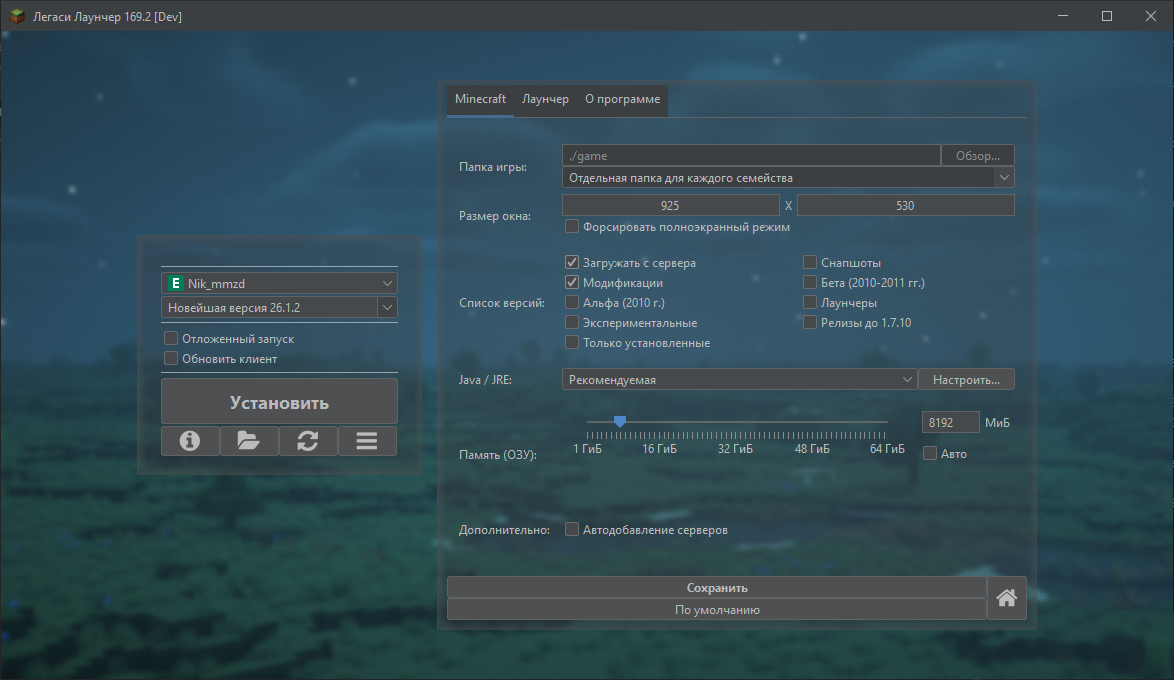Uncheck 'Загружать с сервера' checkbox
This screenshot has width=1174, height=680.
[x=571, y=262]
